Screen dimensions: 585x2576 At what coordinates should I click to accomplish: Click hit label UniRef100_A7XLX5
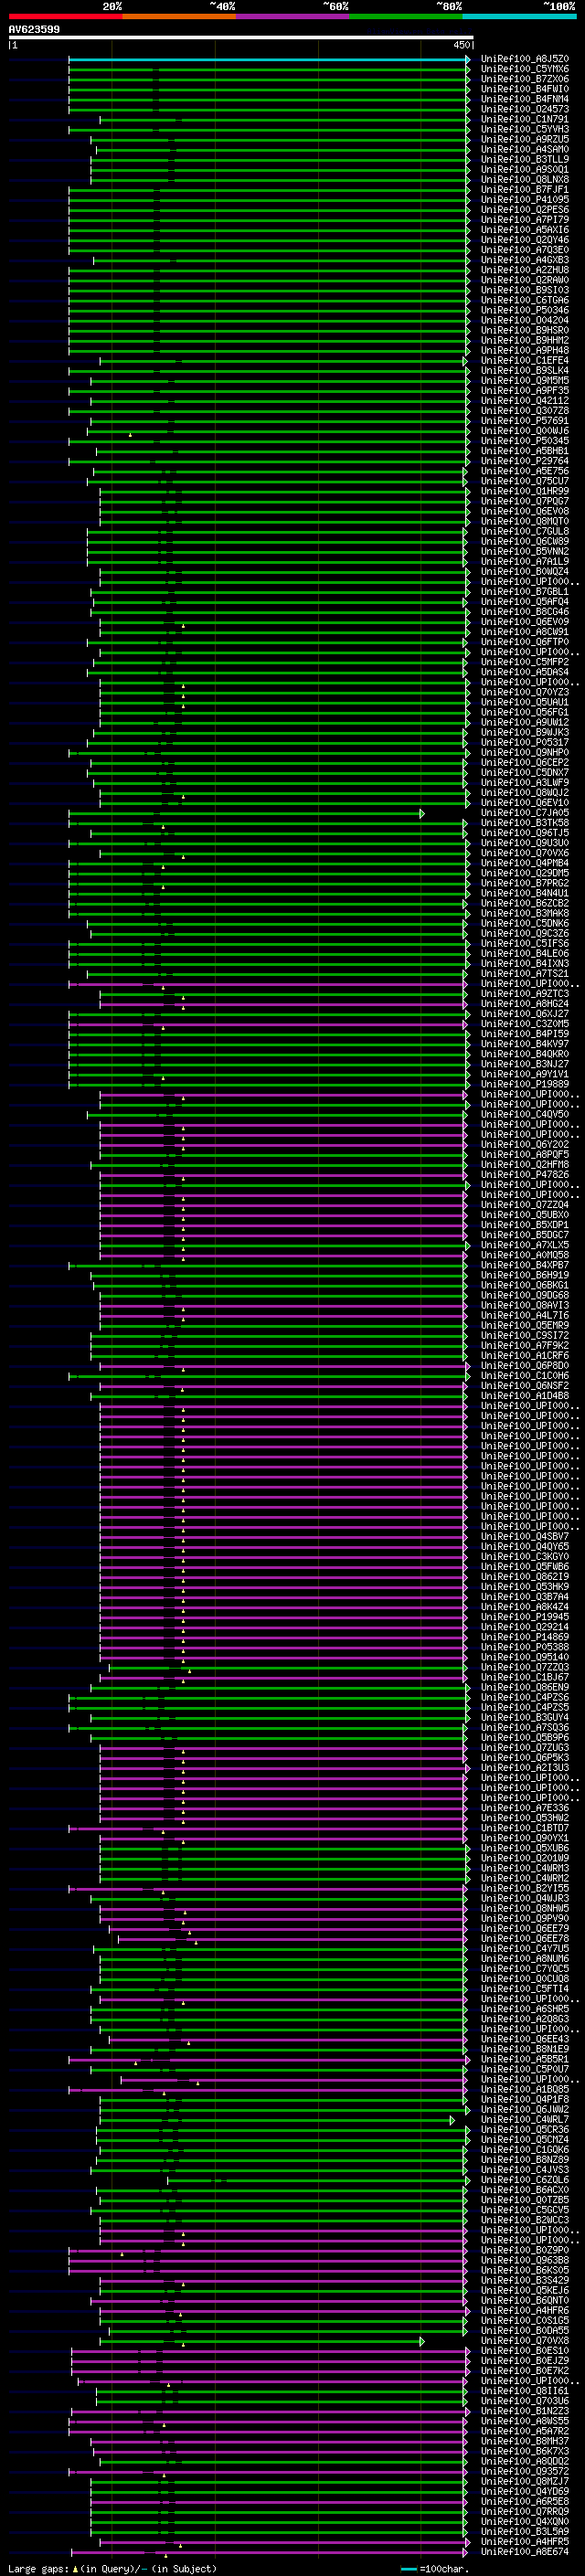[525, 1245]
